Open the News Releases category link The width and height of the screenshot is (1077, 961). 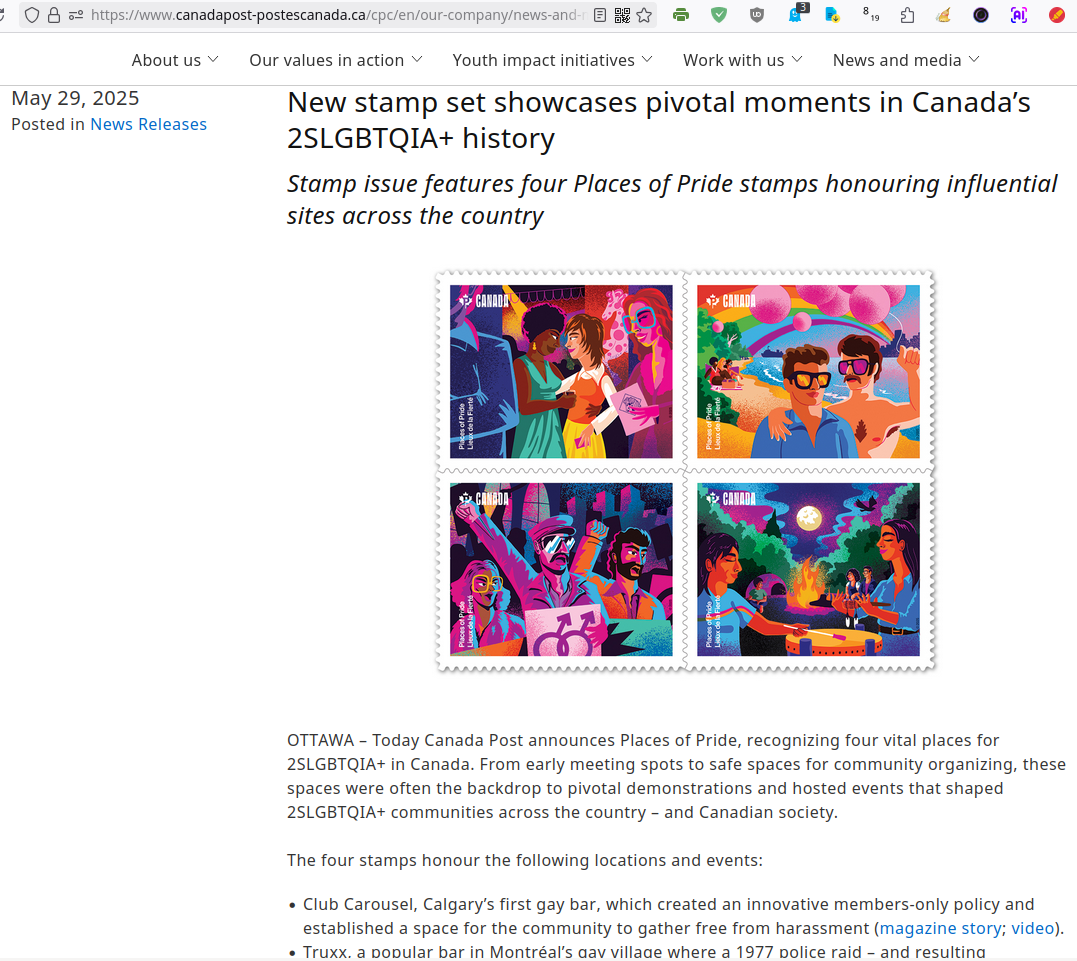pos(148,124)
